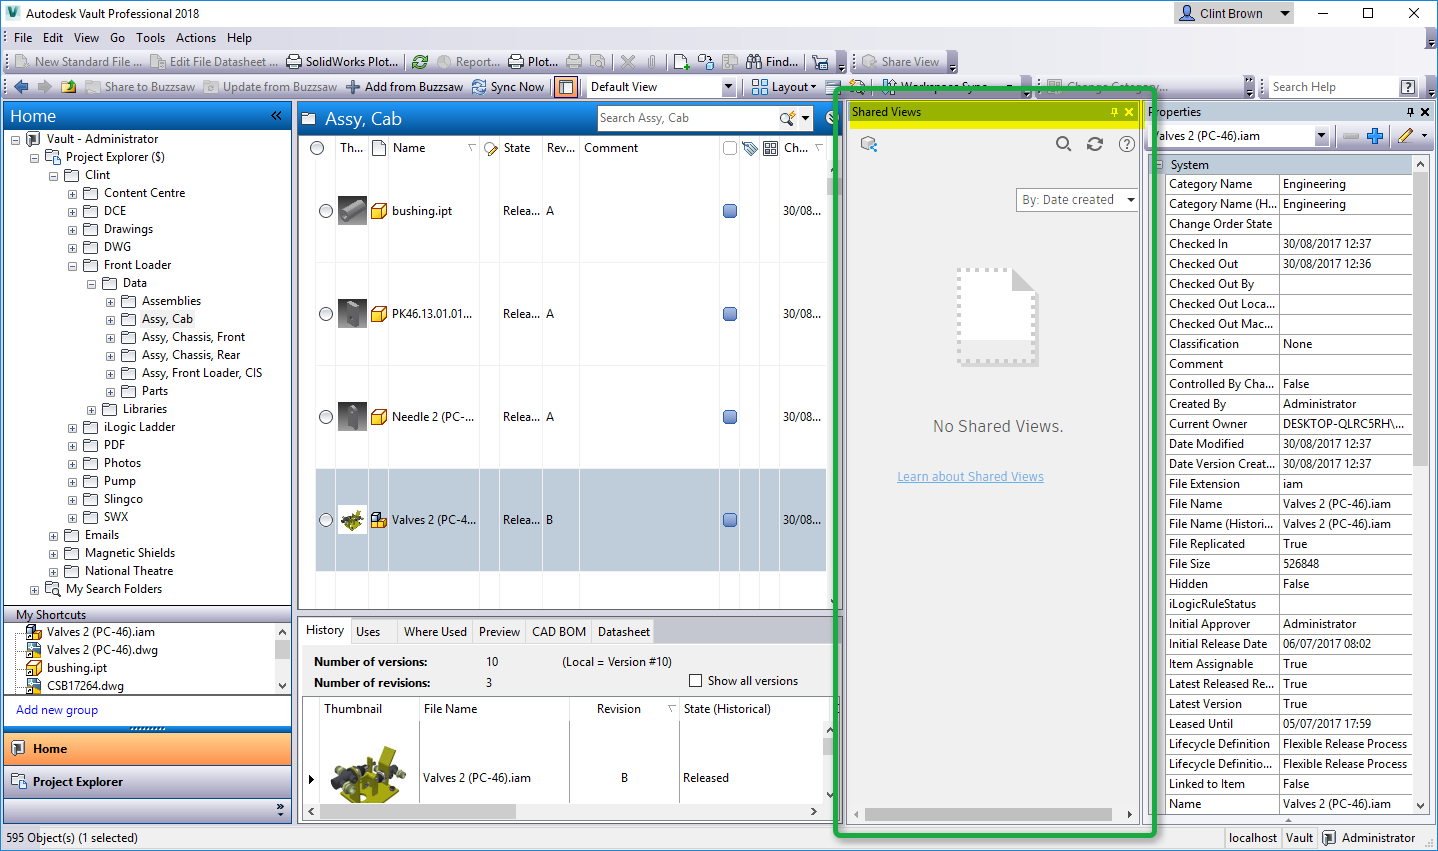Click in the Search Assy, Cab field
The height and width of the screenshot is (851, 1438).
(x=687, y=118)
